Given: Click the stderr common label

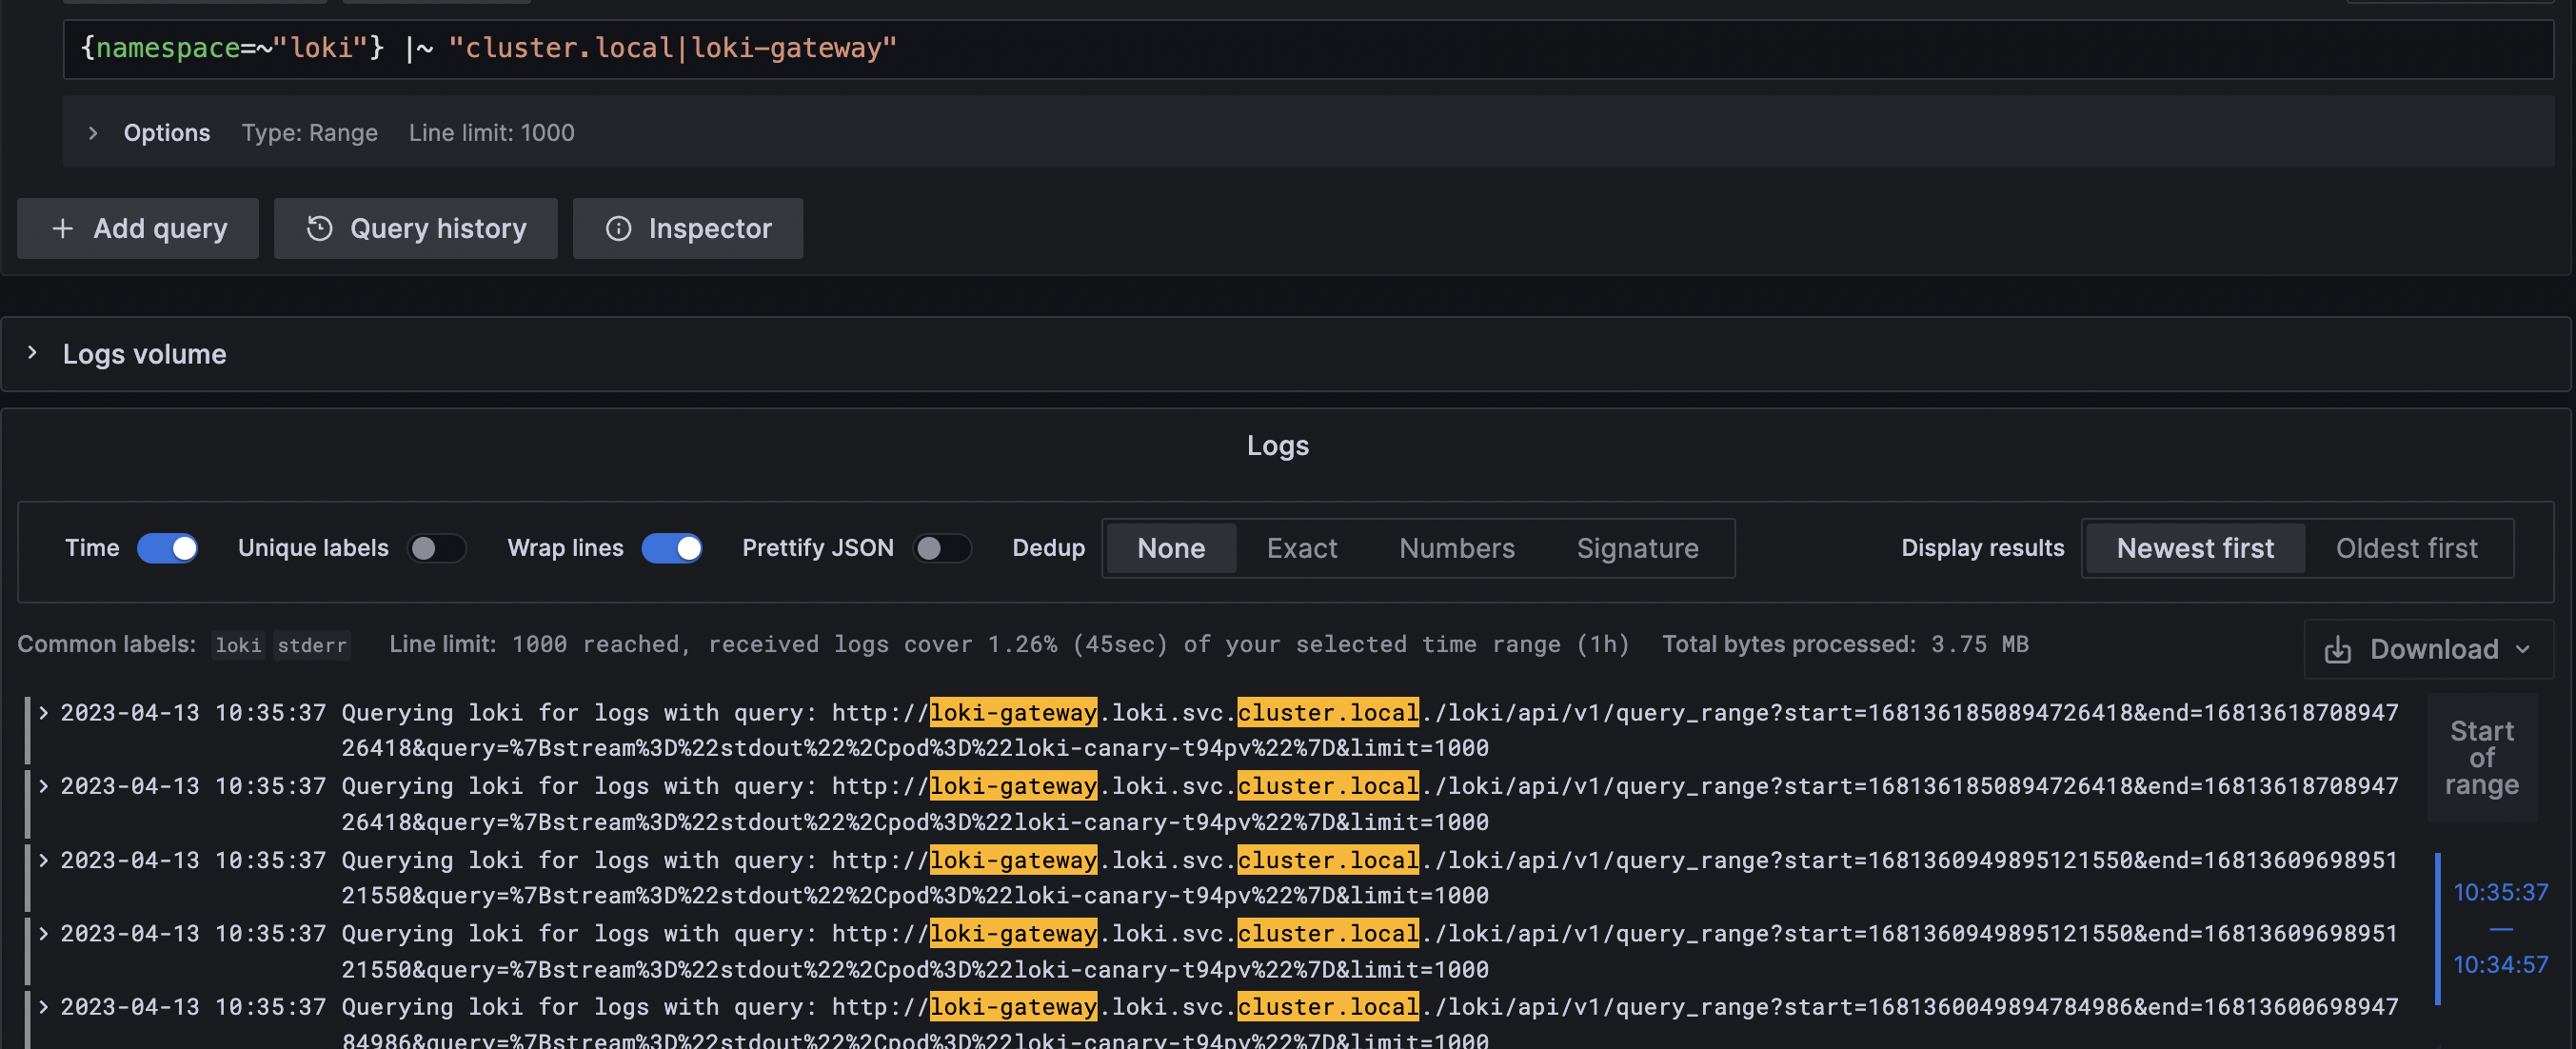Looking at the screenshot, I should pyautogui.click(x=312, y=646).
